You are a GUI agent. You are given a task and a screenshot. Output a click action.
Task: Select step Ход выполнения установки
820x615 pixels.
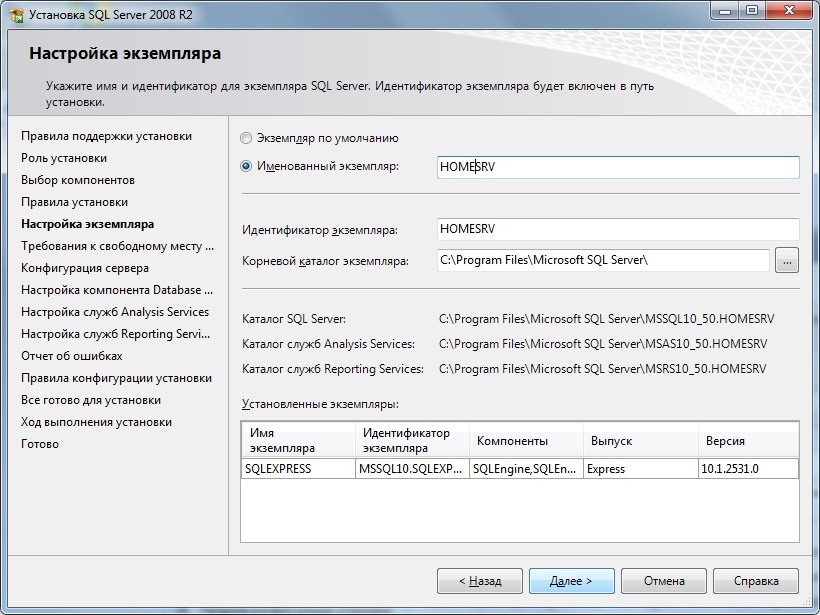(x=96, y=422)
